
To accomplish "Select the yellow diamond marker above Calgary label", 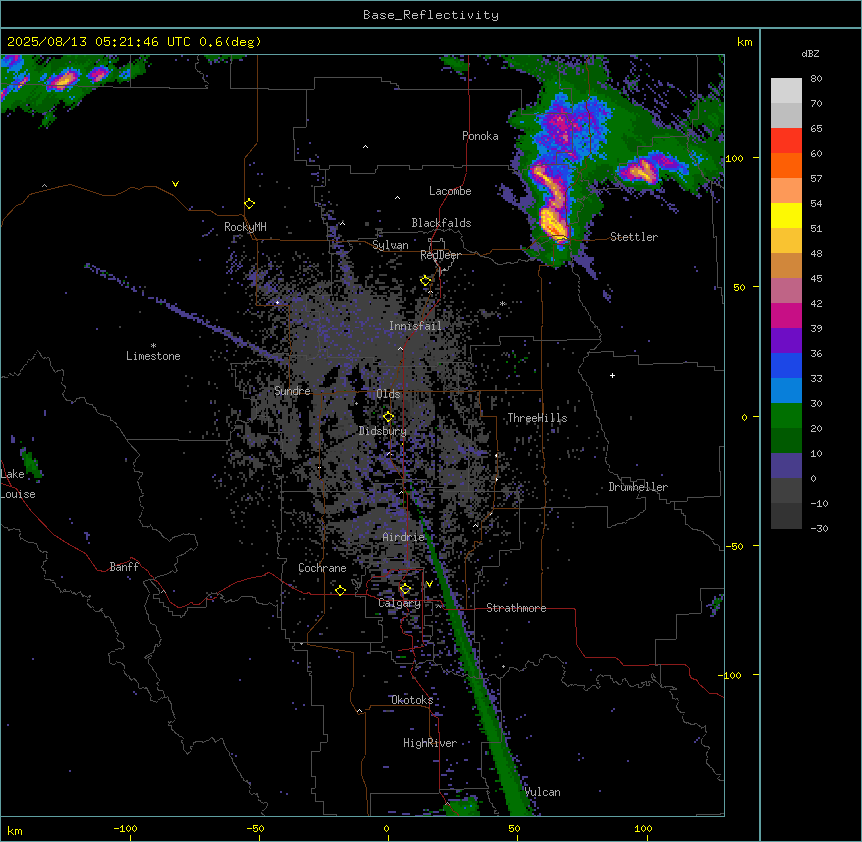I will pos(405,589).
